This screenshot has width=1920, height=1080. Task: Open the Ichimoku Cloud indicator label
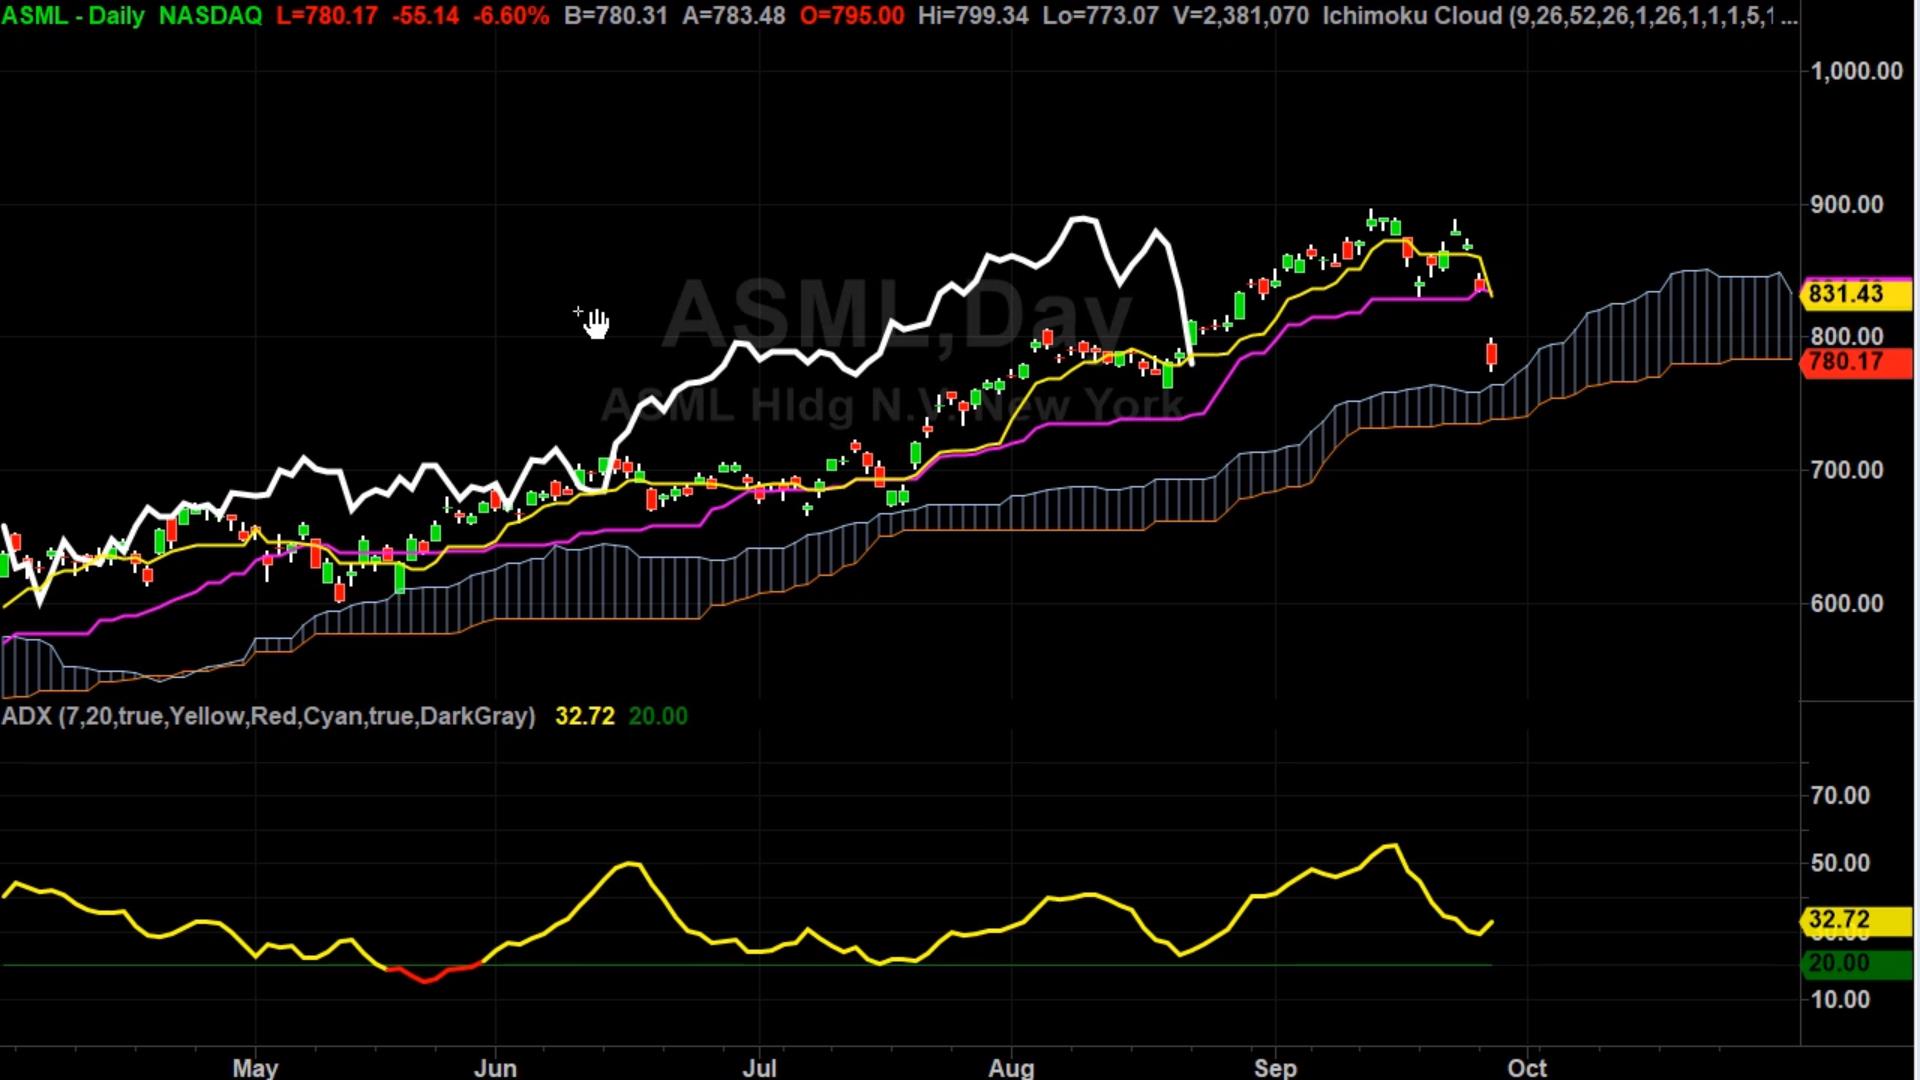point(1560,16)
